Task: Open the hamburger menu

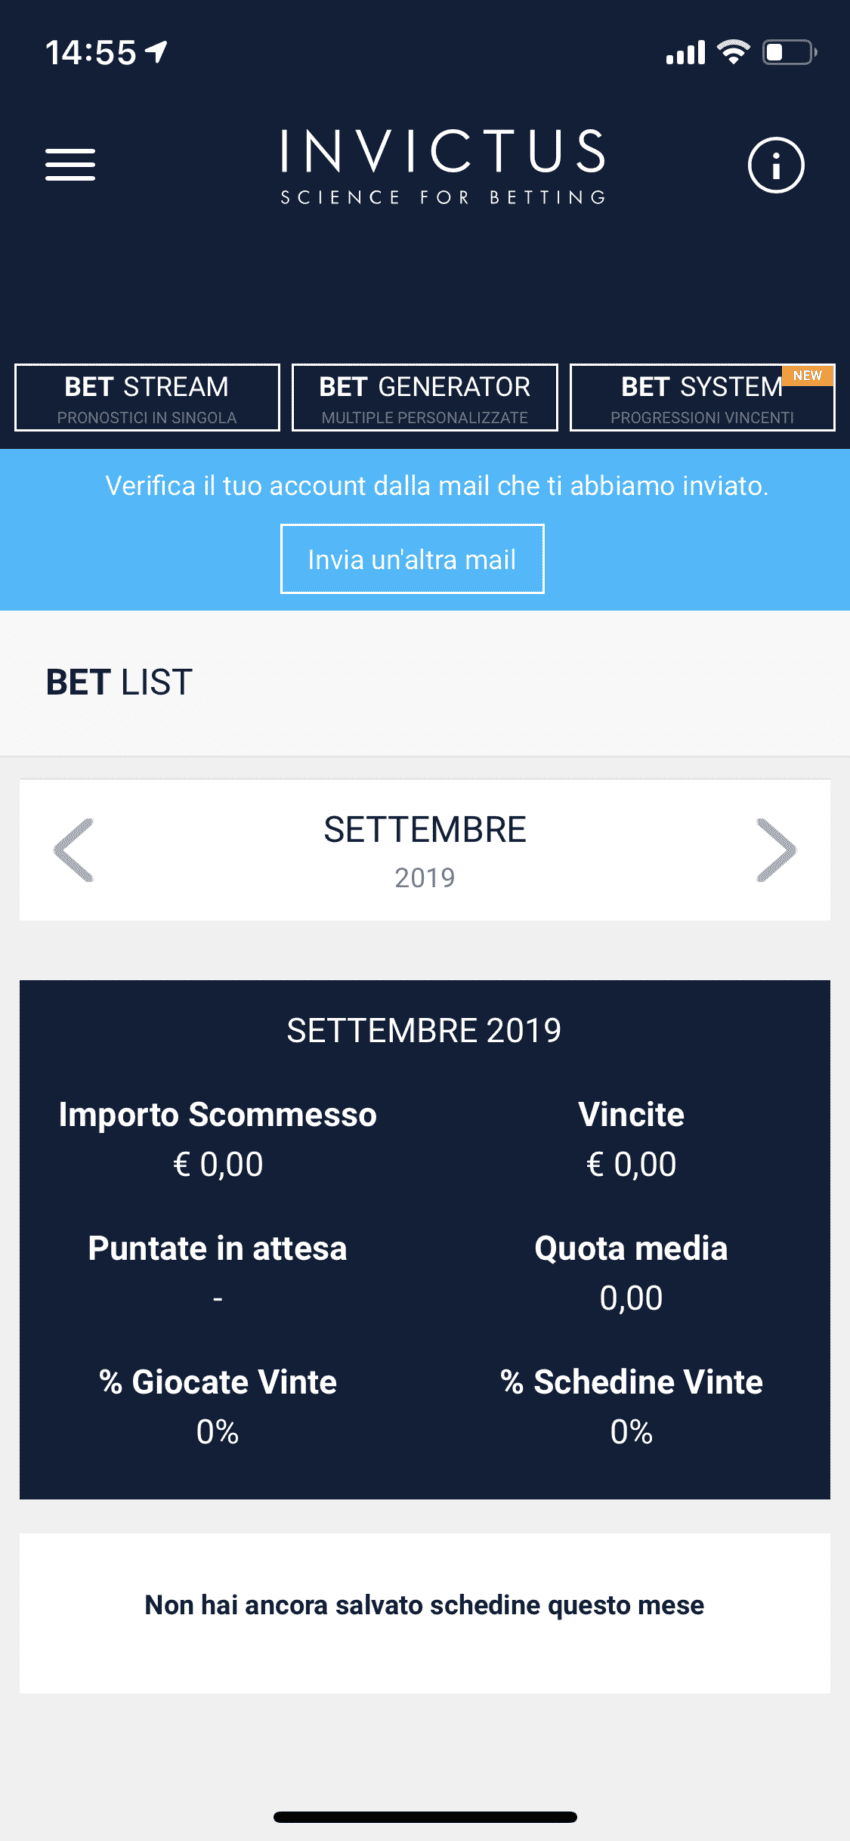Action: tap(70, 164)
